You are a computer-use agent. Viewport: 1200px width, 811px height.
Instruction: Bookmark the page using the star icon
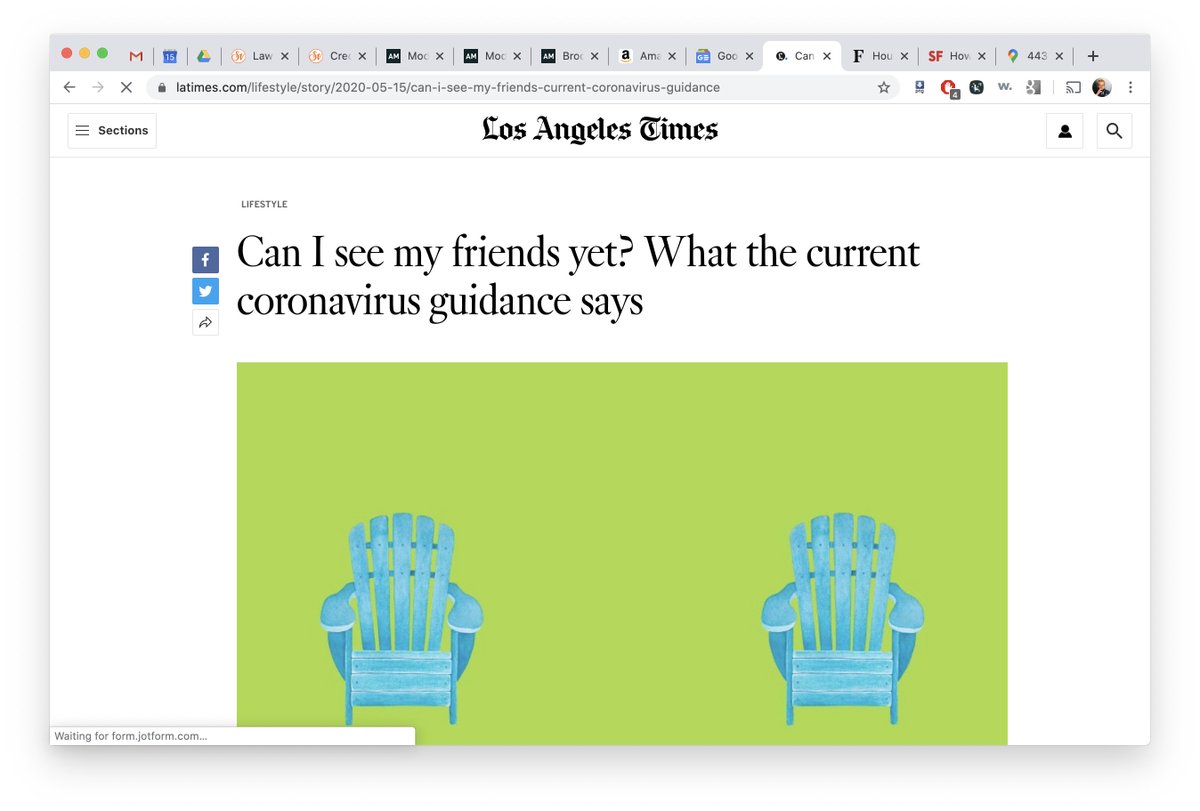884,87
